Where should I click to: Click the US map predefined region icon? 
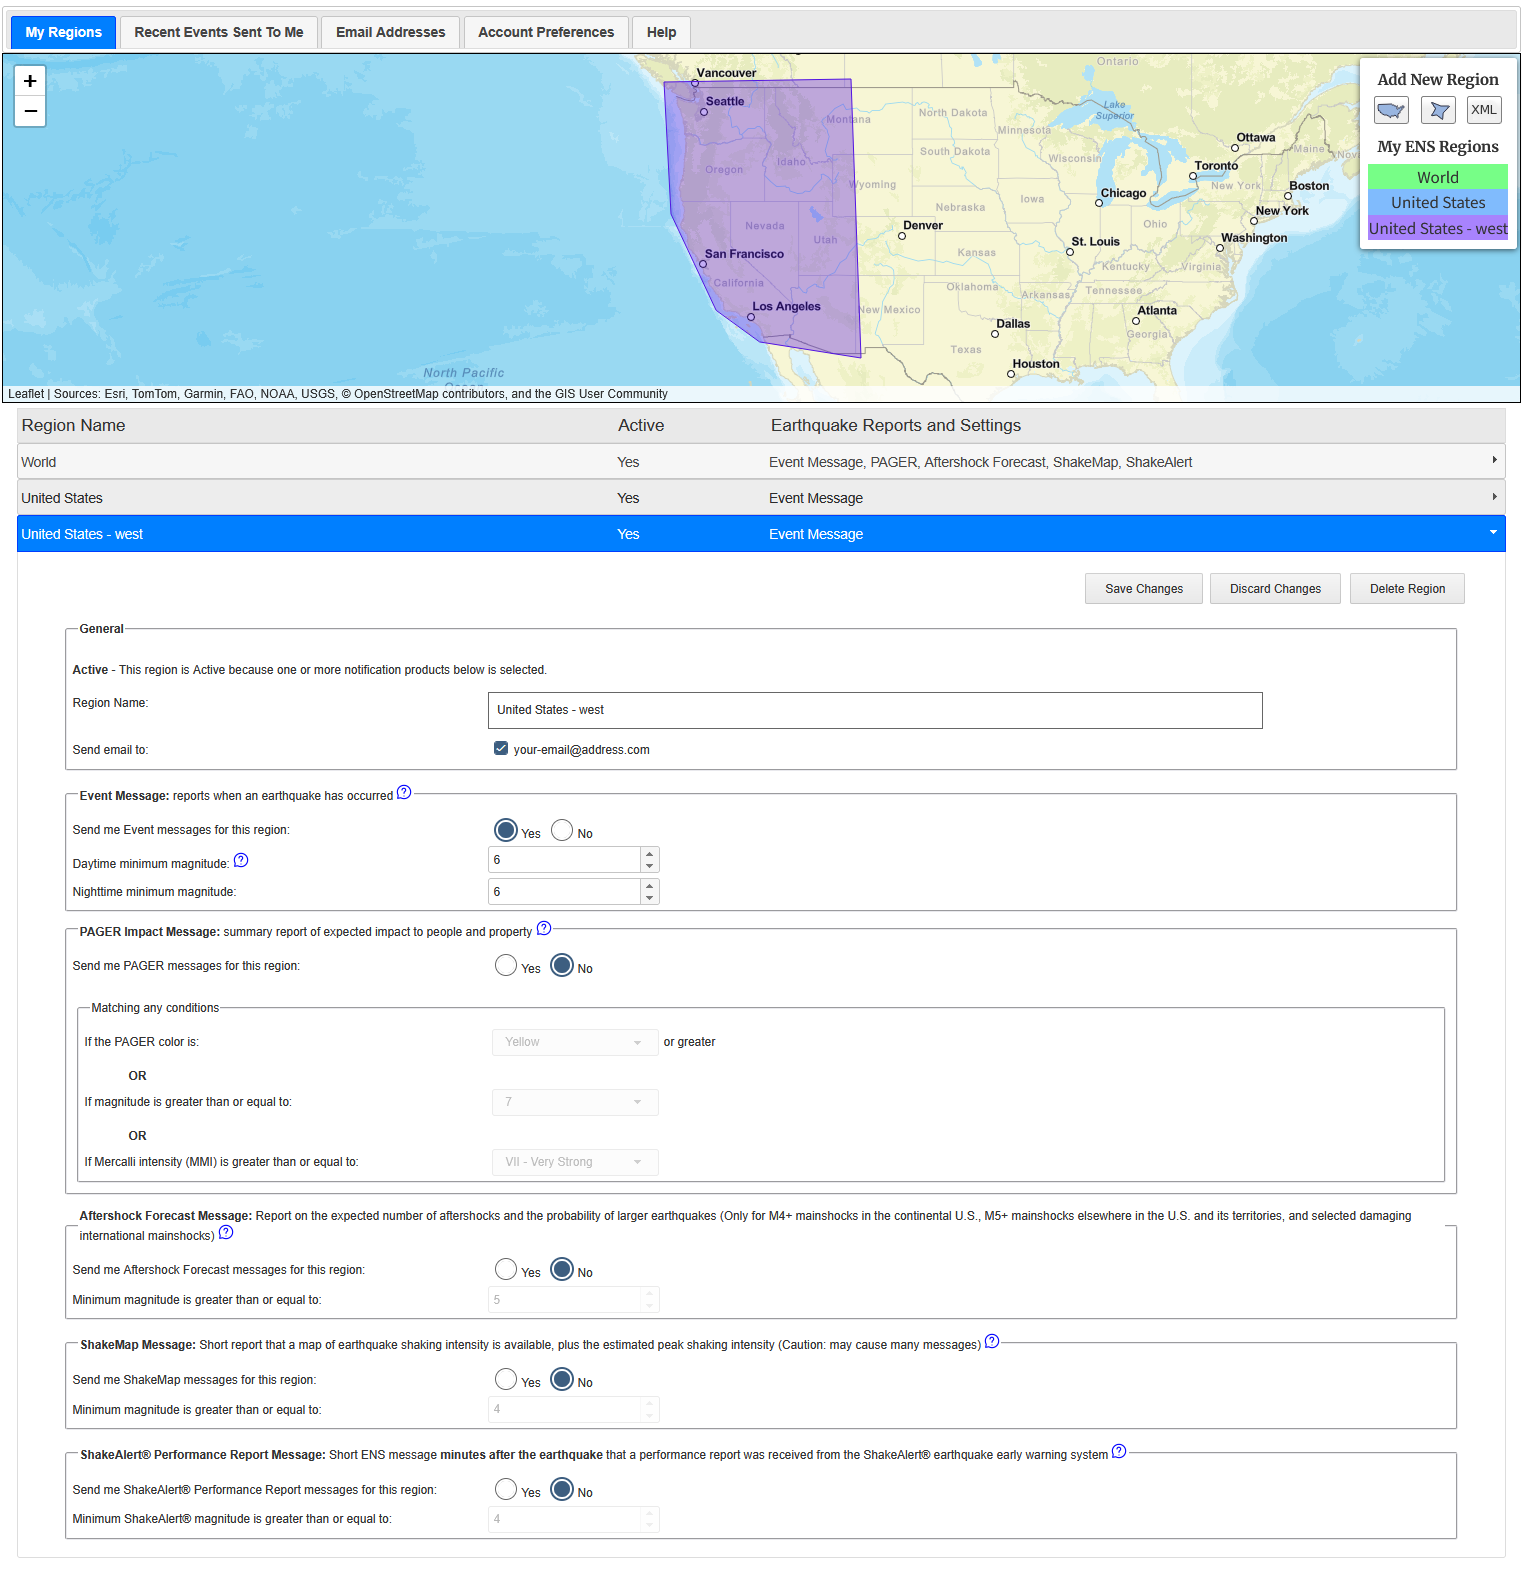(x=1391, y=110)
